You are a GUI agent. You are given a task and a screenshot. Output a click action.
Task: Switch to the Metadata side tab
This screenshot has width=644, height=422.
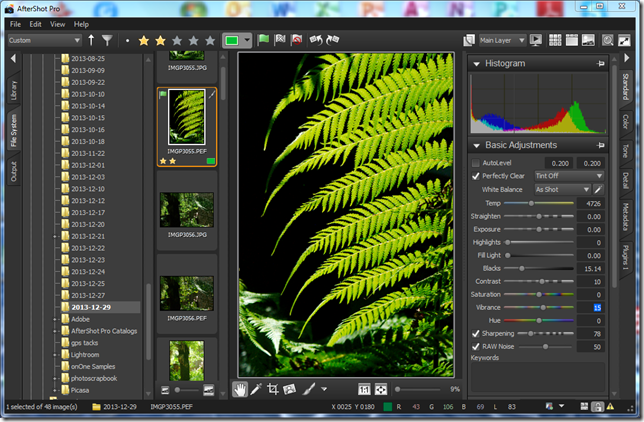tap(625, 216)
